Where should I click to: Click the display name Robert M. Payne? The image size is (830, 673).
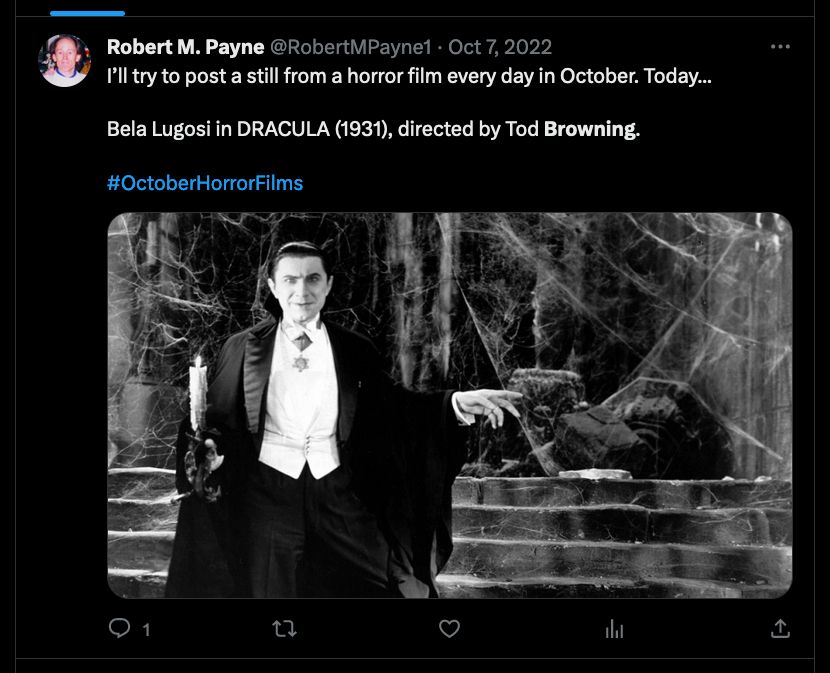185,47
